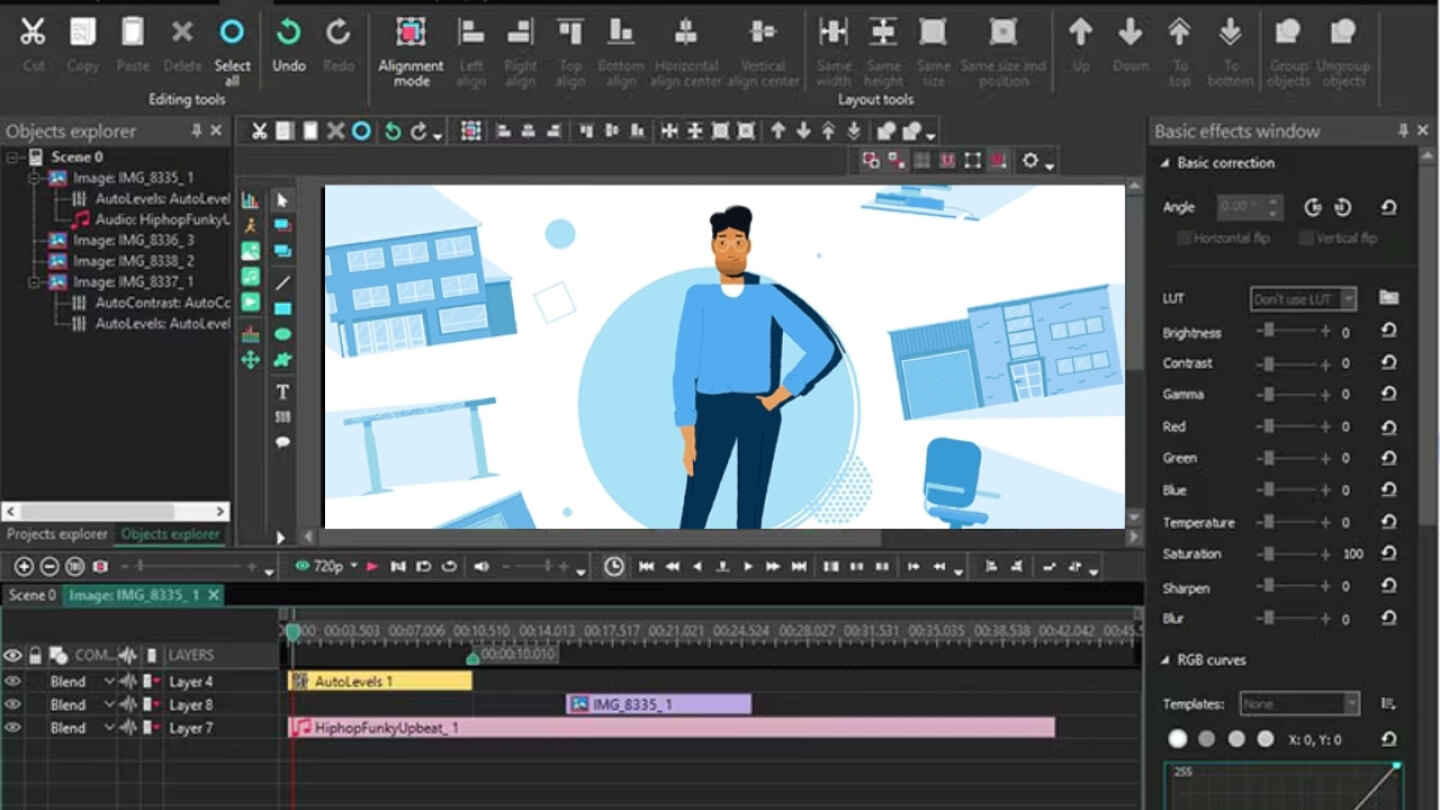Select the HiphopFunkyUpbeat_1 audio clip
This screenshot has height=810, width=1440.
pos(672,727)
